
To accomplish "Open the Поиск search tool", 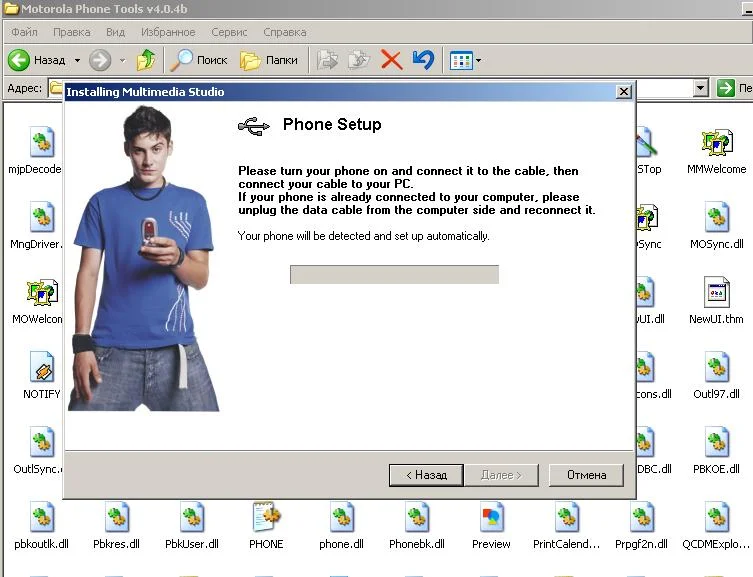I will [199, 60].
